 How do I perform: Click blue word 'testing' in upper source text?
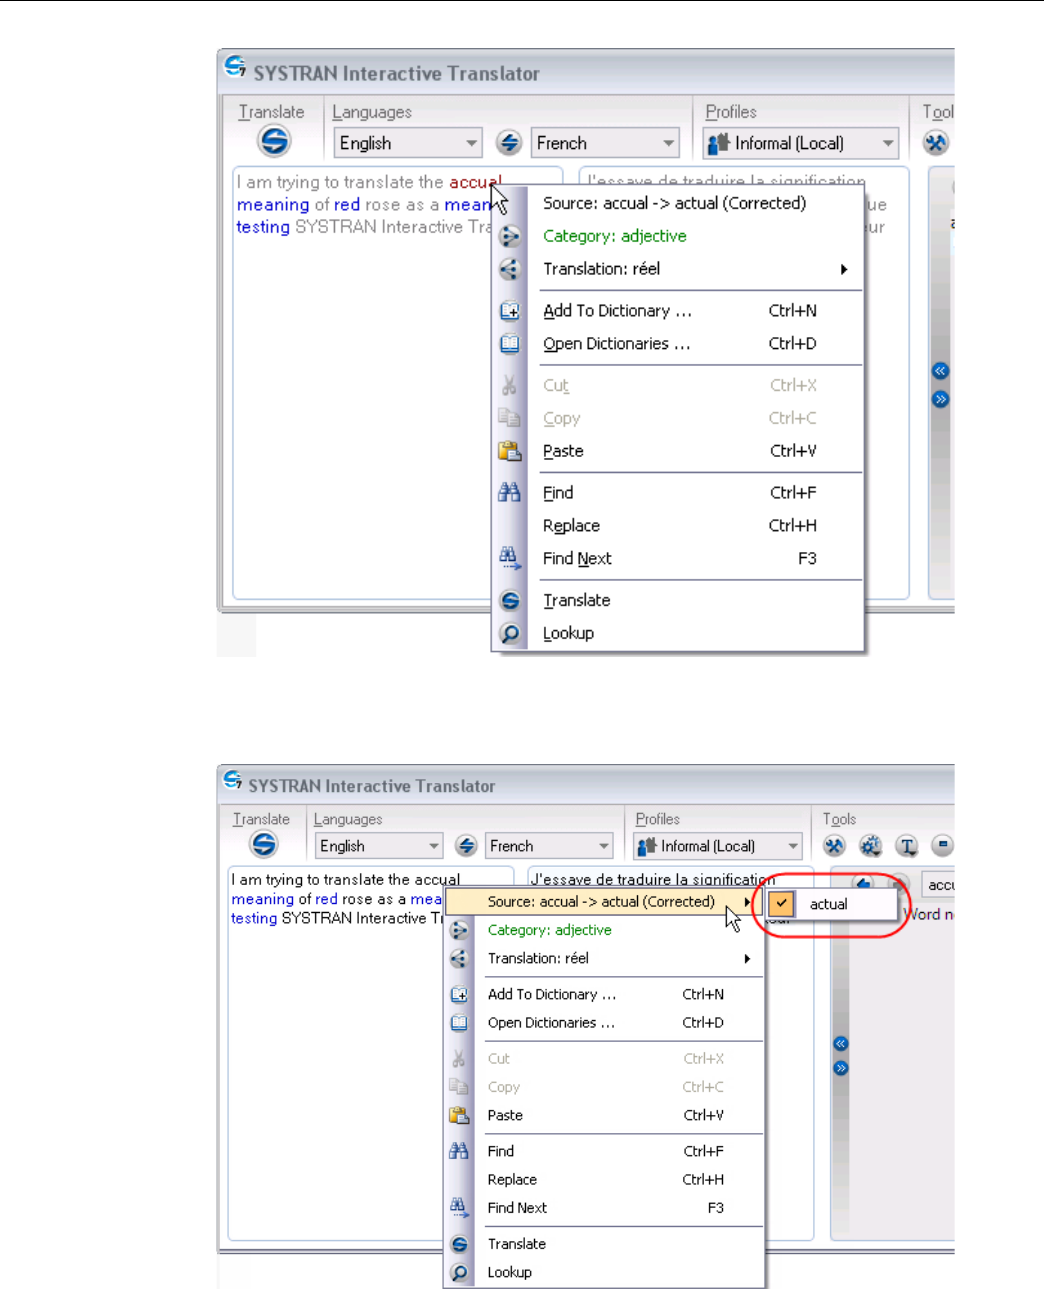263,227
